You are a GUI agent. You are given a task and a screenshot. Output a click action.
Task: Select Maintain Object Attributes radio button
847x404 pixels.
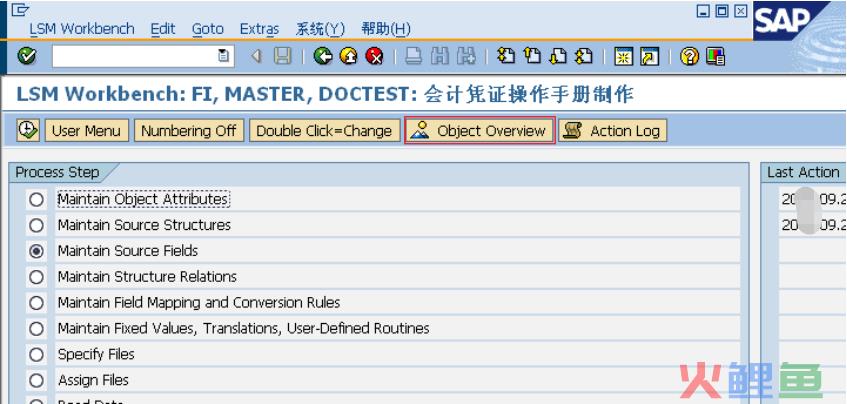pos(36,199)
